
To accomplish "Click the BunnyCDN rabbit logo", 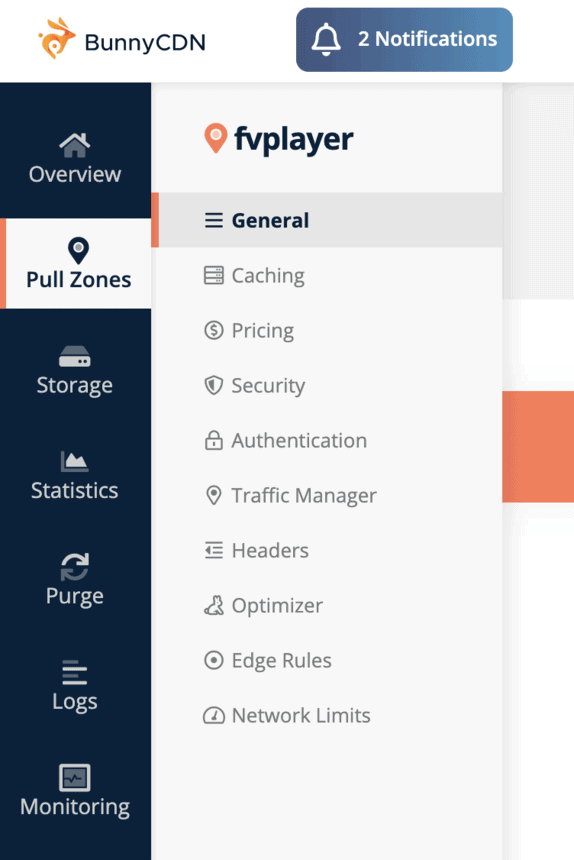I will tap(56, 38).
